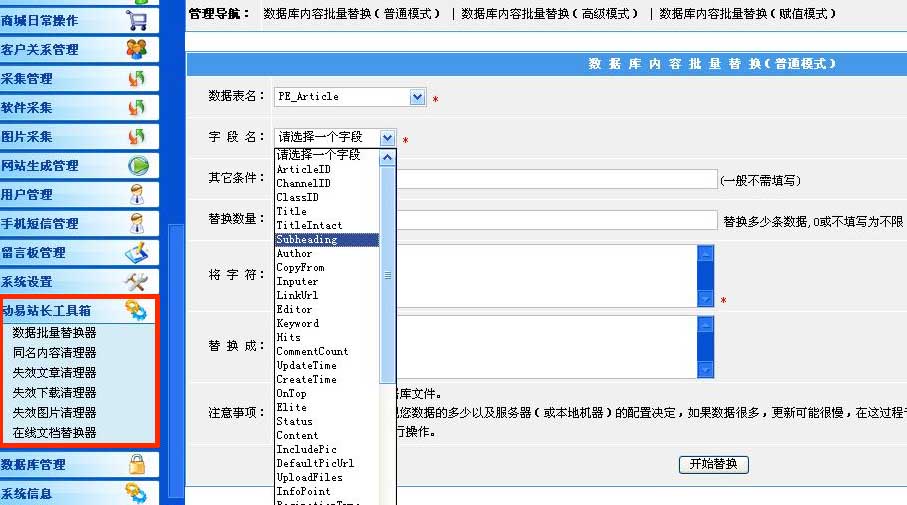
Task: Click the 其它条件 input field
Action: (x=556, y=179)
